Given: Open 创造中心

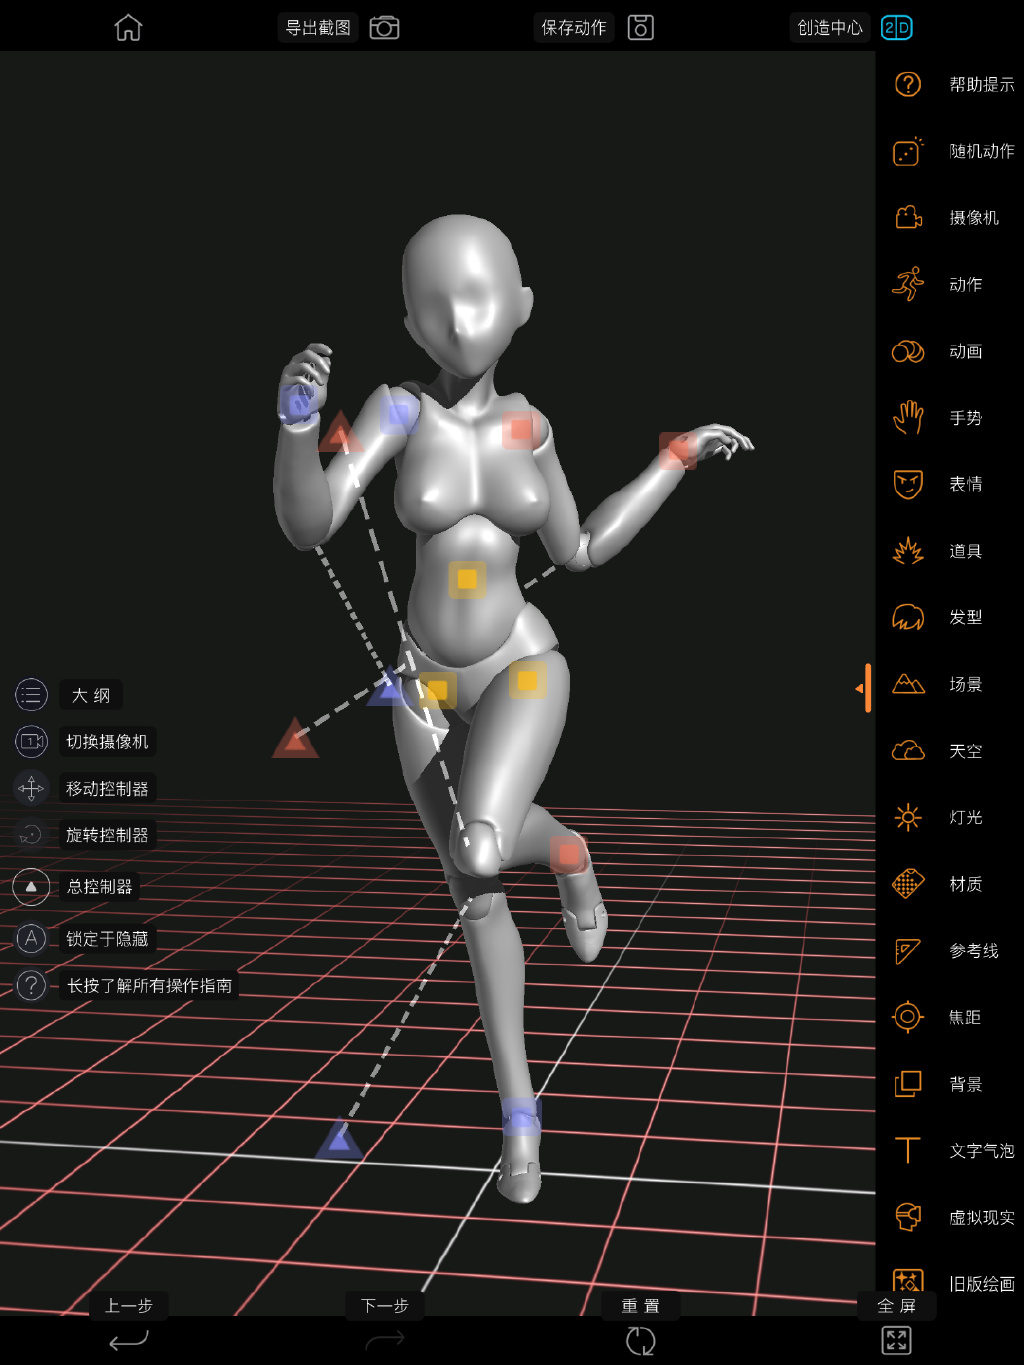Looking at the screenshot, I should coord(830,27).
